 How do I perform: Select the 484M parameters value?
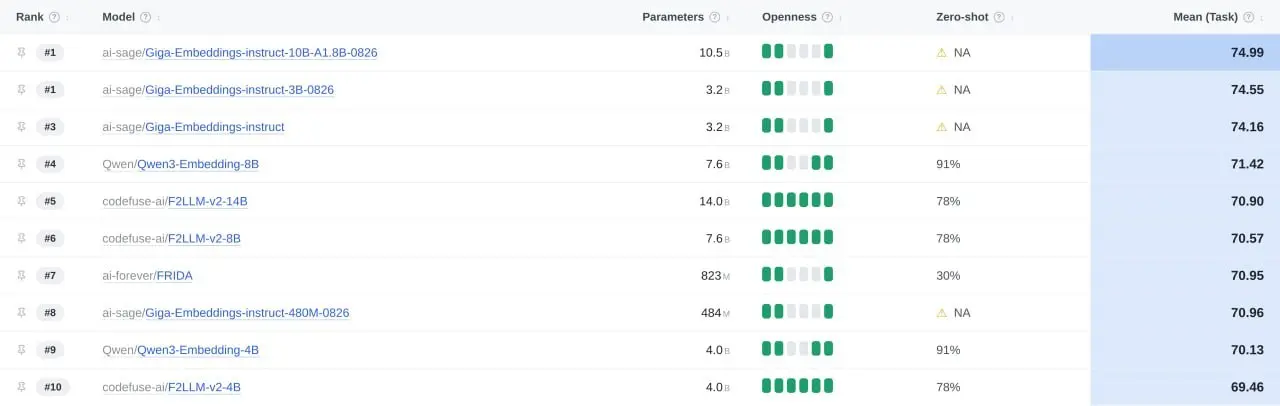tap(716, 313)
